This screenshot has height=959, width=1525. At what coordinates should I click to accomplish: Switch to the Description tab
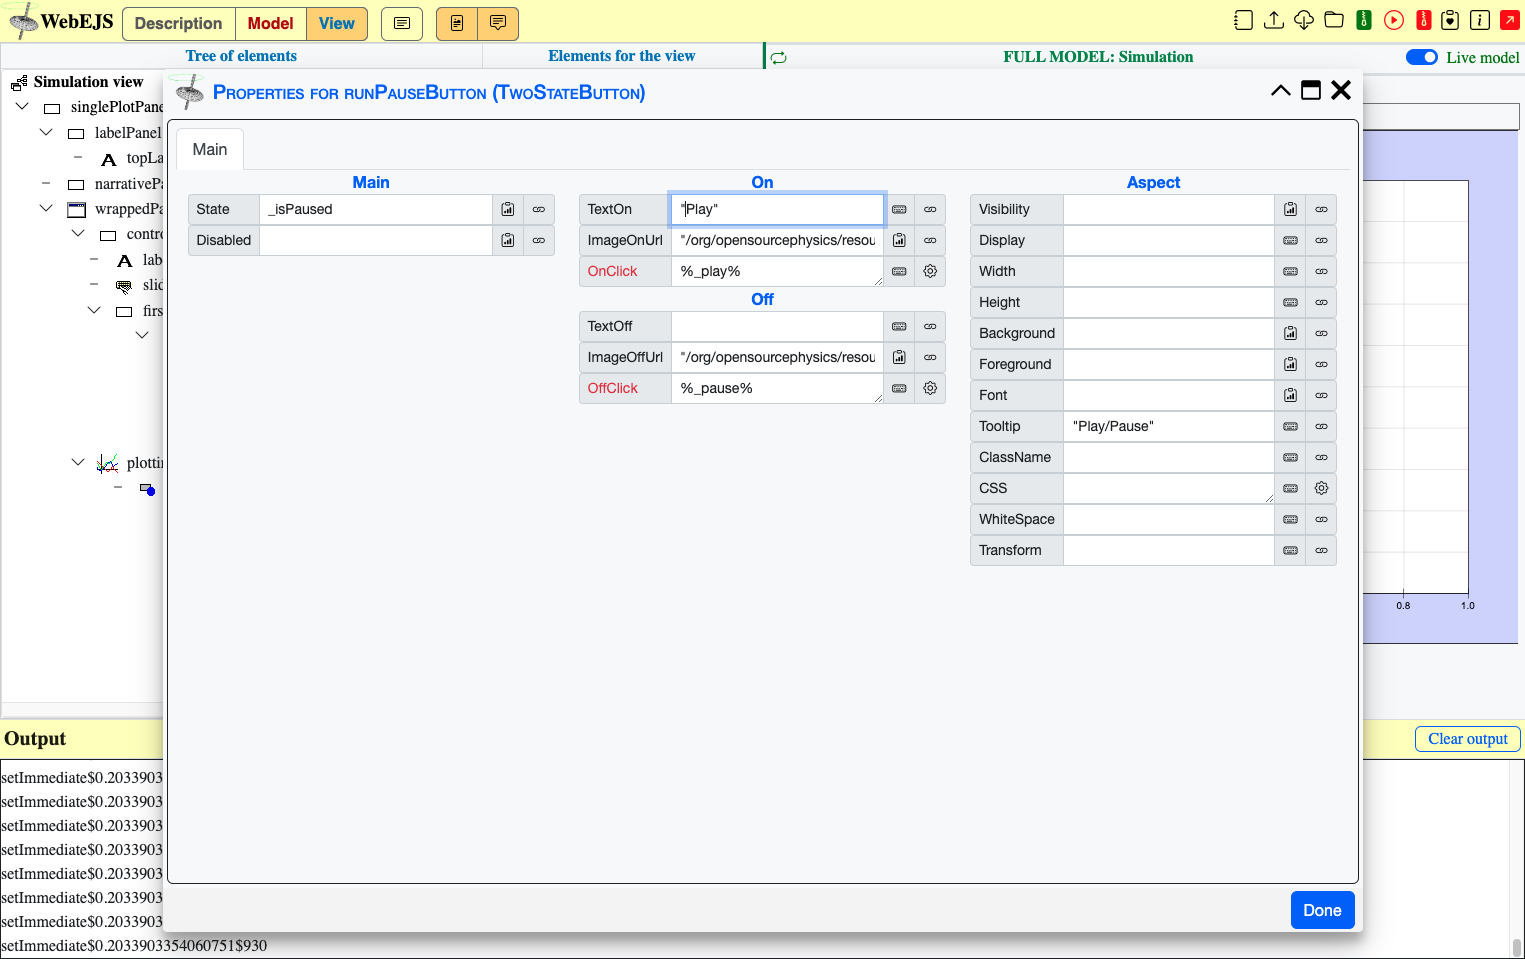[178, 24]
